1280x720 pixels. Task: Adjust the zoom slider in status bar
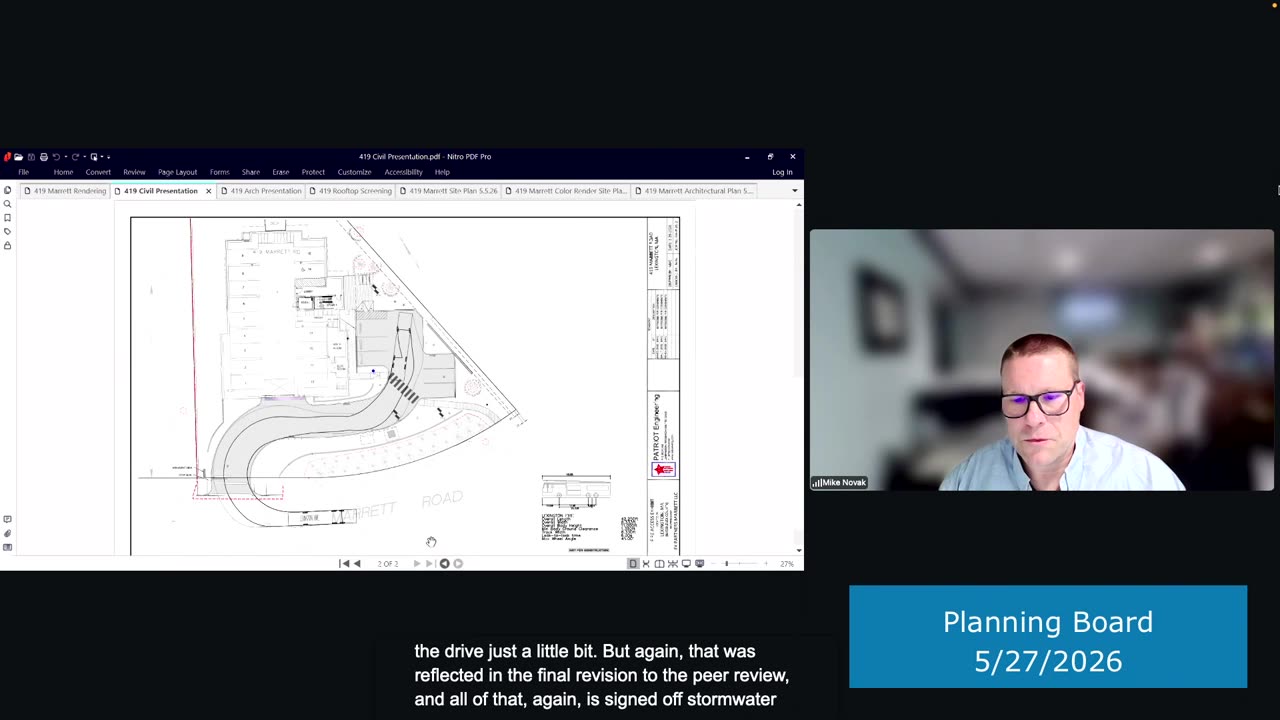tap(727, 564)
